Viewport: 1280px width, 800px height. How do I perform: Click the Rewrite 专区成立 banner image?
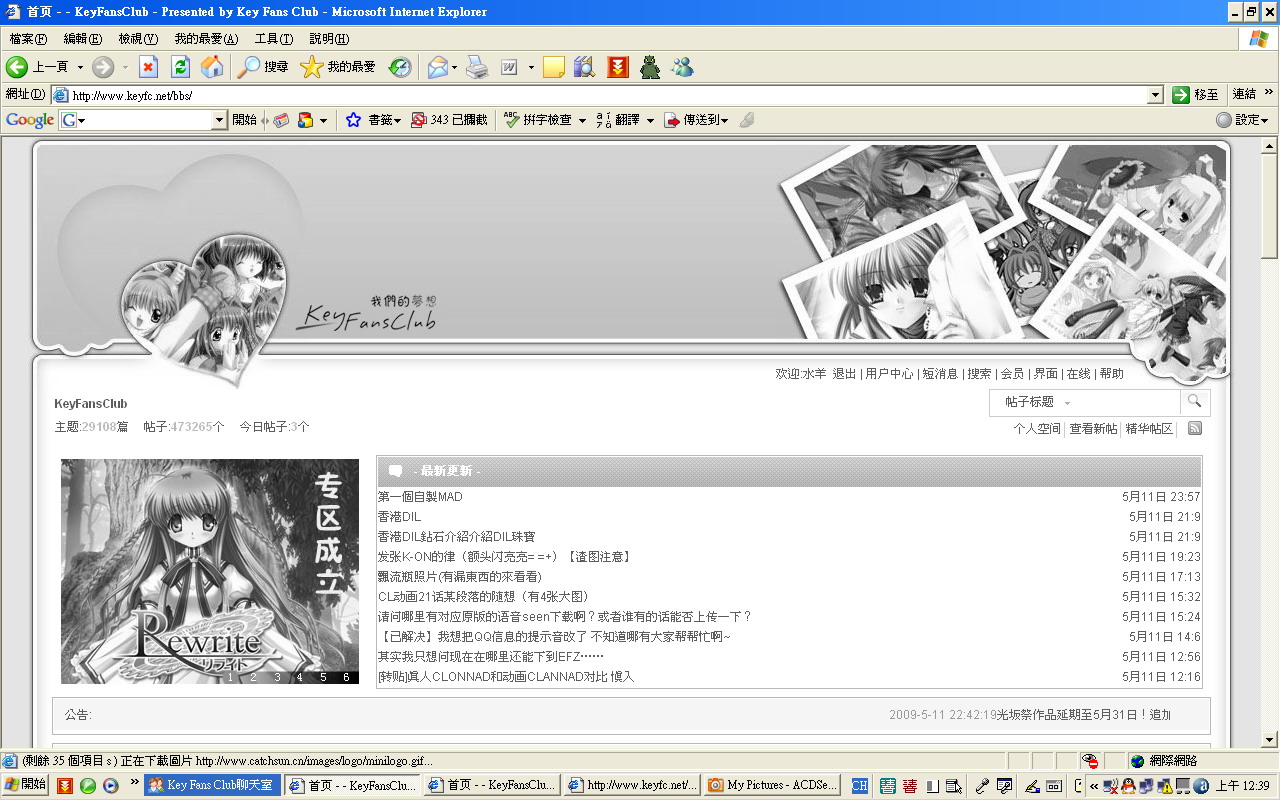coord(210,571)
